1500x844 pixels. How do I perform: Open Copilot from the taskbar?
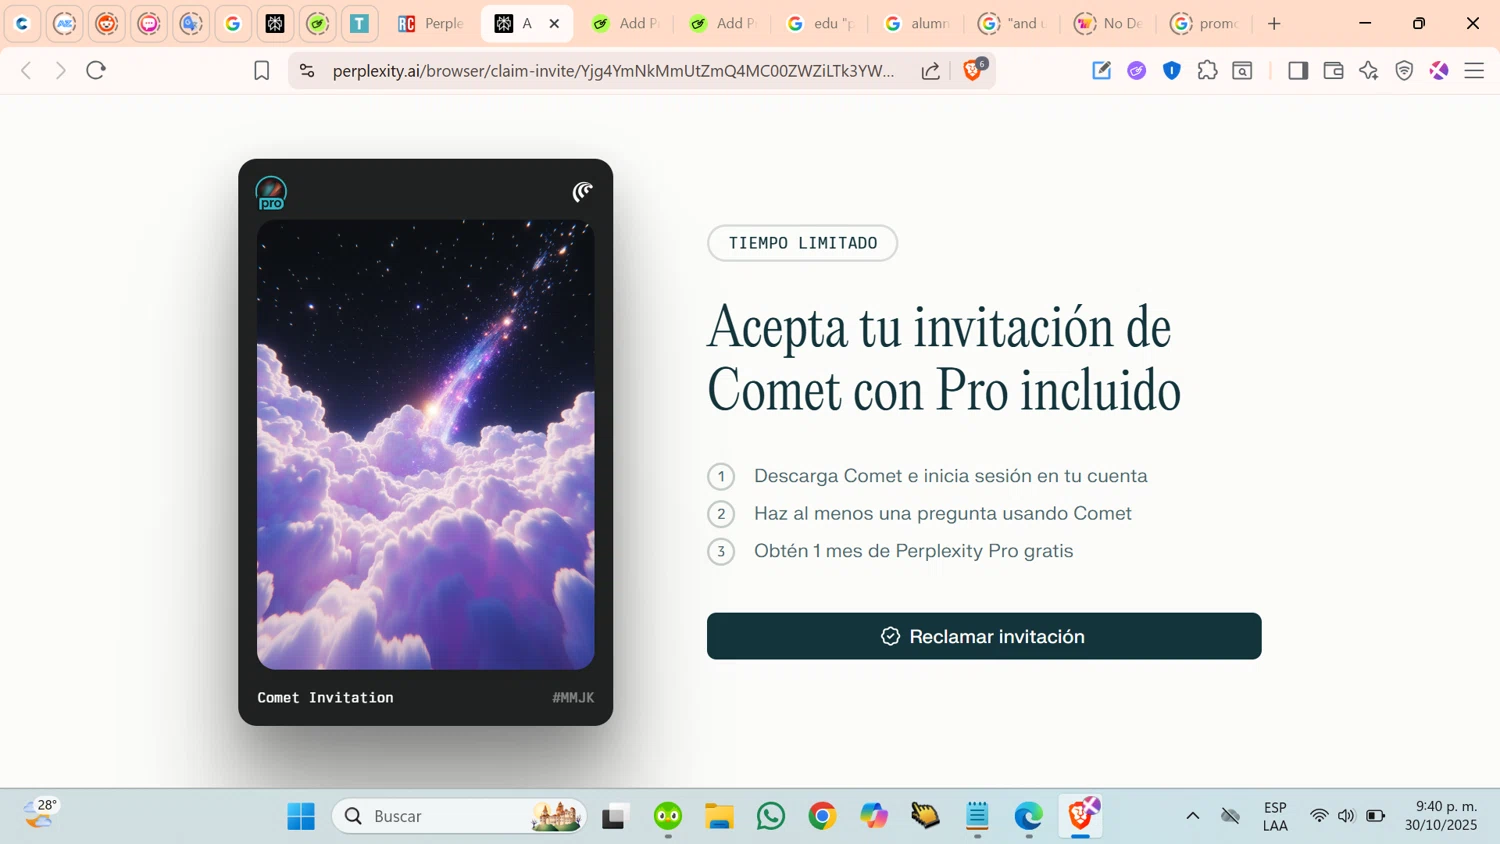tap(874, 816)
